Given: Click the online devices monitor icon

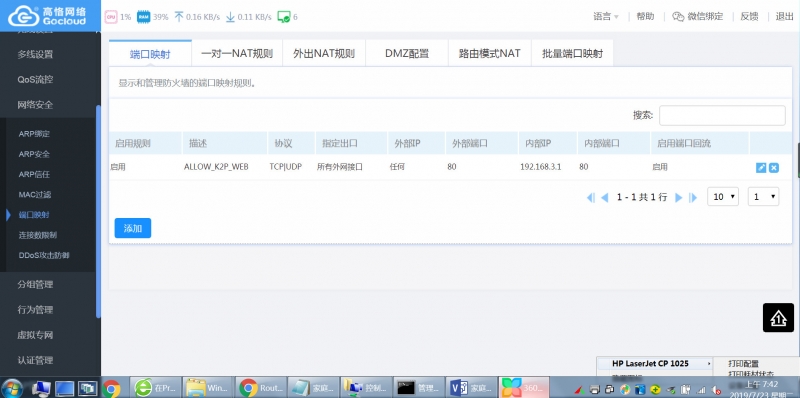Looking at the screenshot, I should click(x=284, y=17).
